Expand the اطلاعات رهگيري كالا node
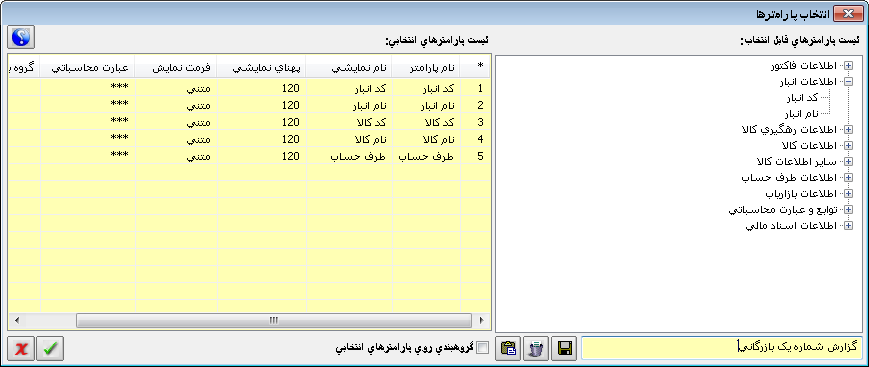This screenshot has width=869, height=367. [847, 130]
